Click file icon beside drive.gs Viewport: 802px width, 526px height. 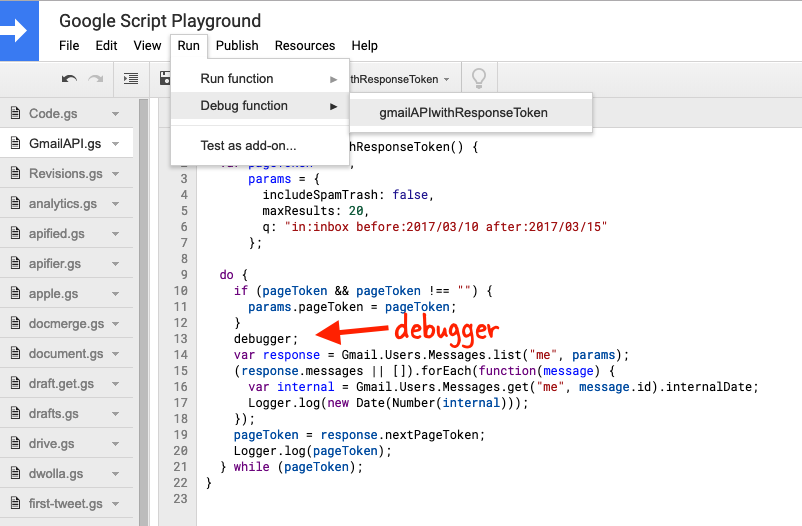[x=15, y=444]
